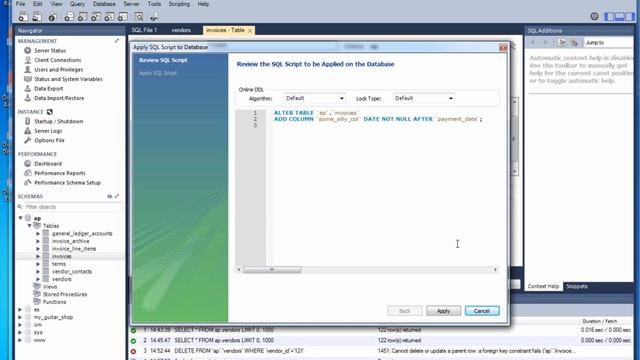Click the create new table toolbar icon
The height and width of the screenshot is (360, 640).
(82, 17)
